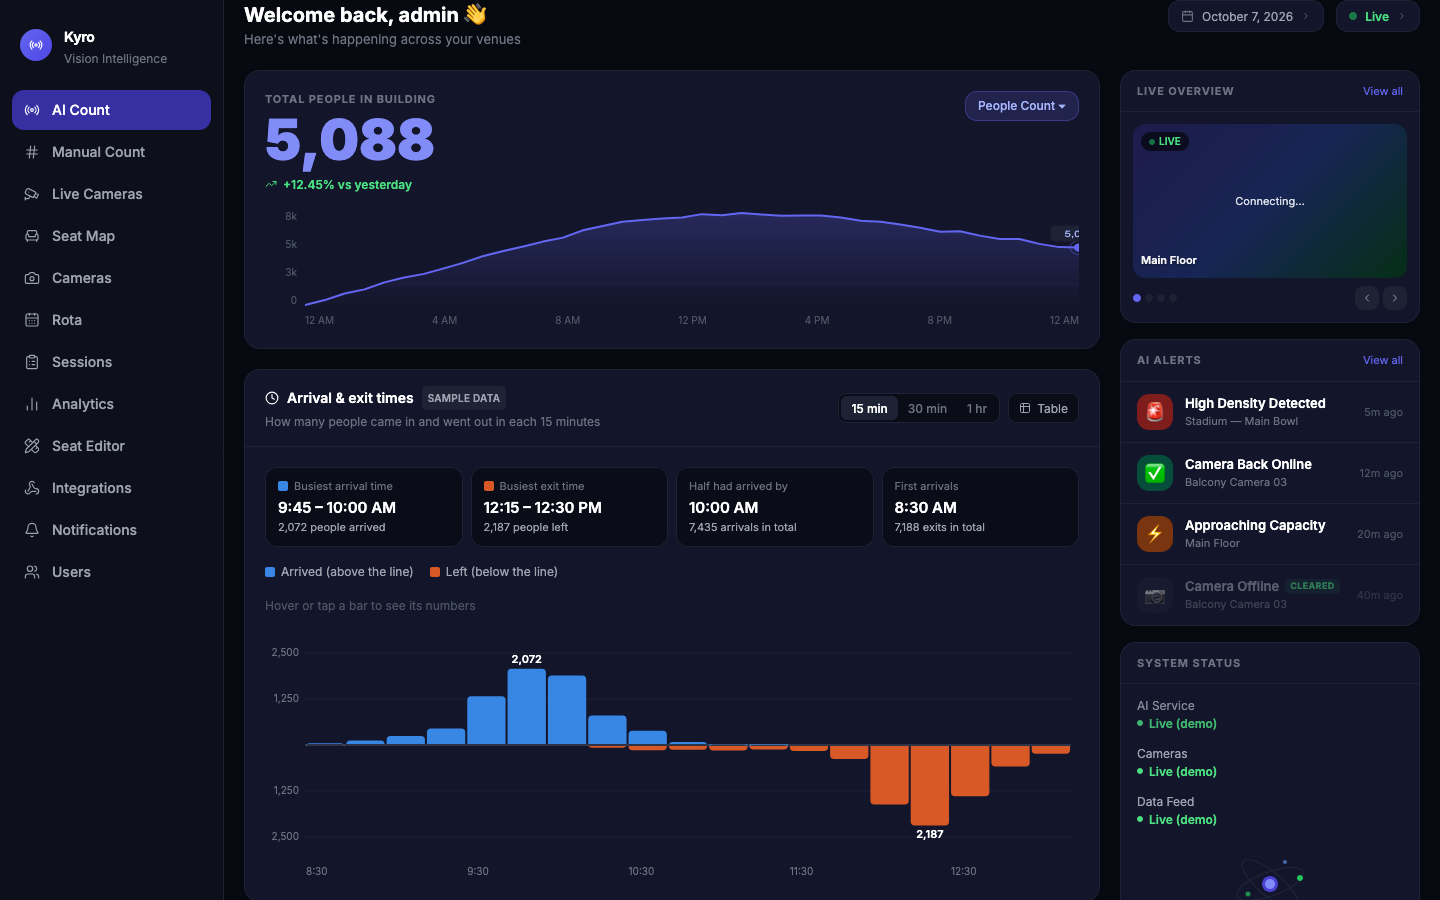Click the Cameras sidebar icon
Viewport: 1440px width, 900px height.
32,278
